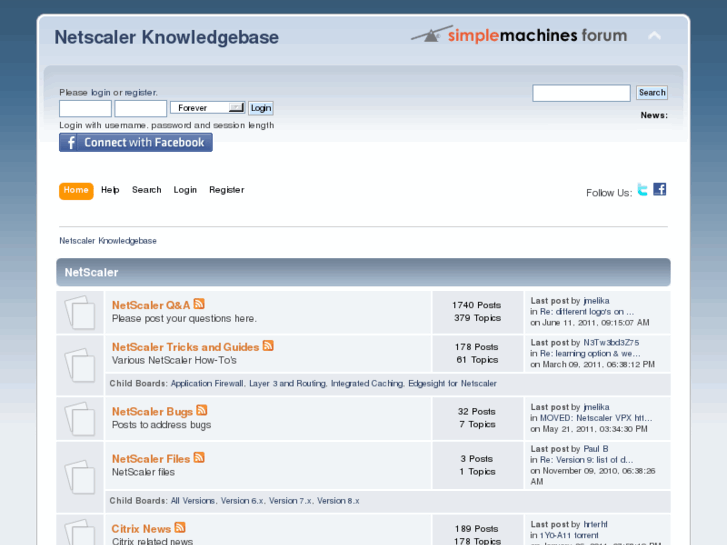The height and width of the screenshot is (545, 727).
Task: Open the NetScaler Files RSS feed icon
Action: pos(199,457)
